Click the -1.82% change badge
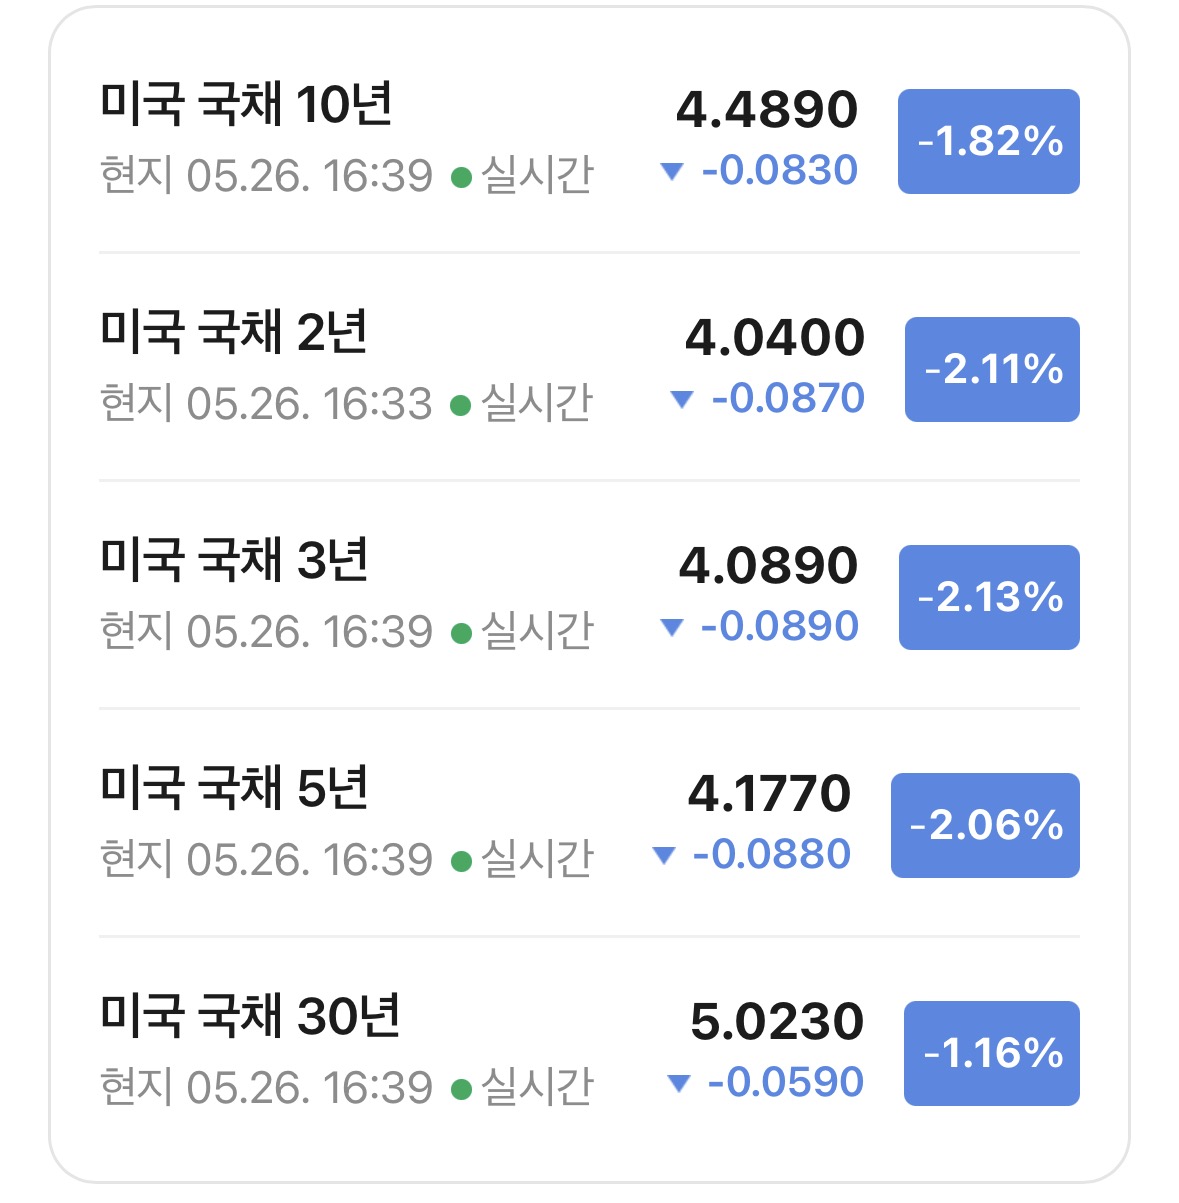The image size is (1179, 1203). 989,141
